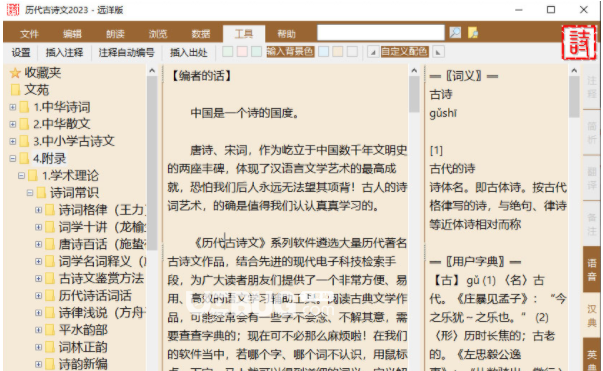Expand the 1.中华诗词 node
Image resolution: width=603 pixels, height=371 pixels.
coord(13,107)
